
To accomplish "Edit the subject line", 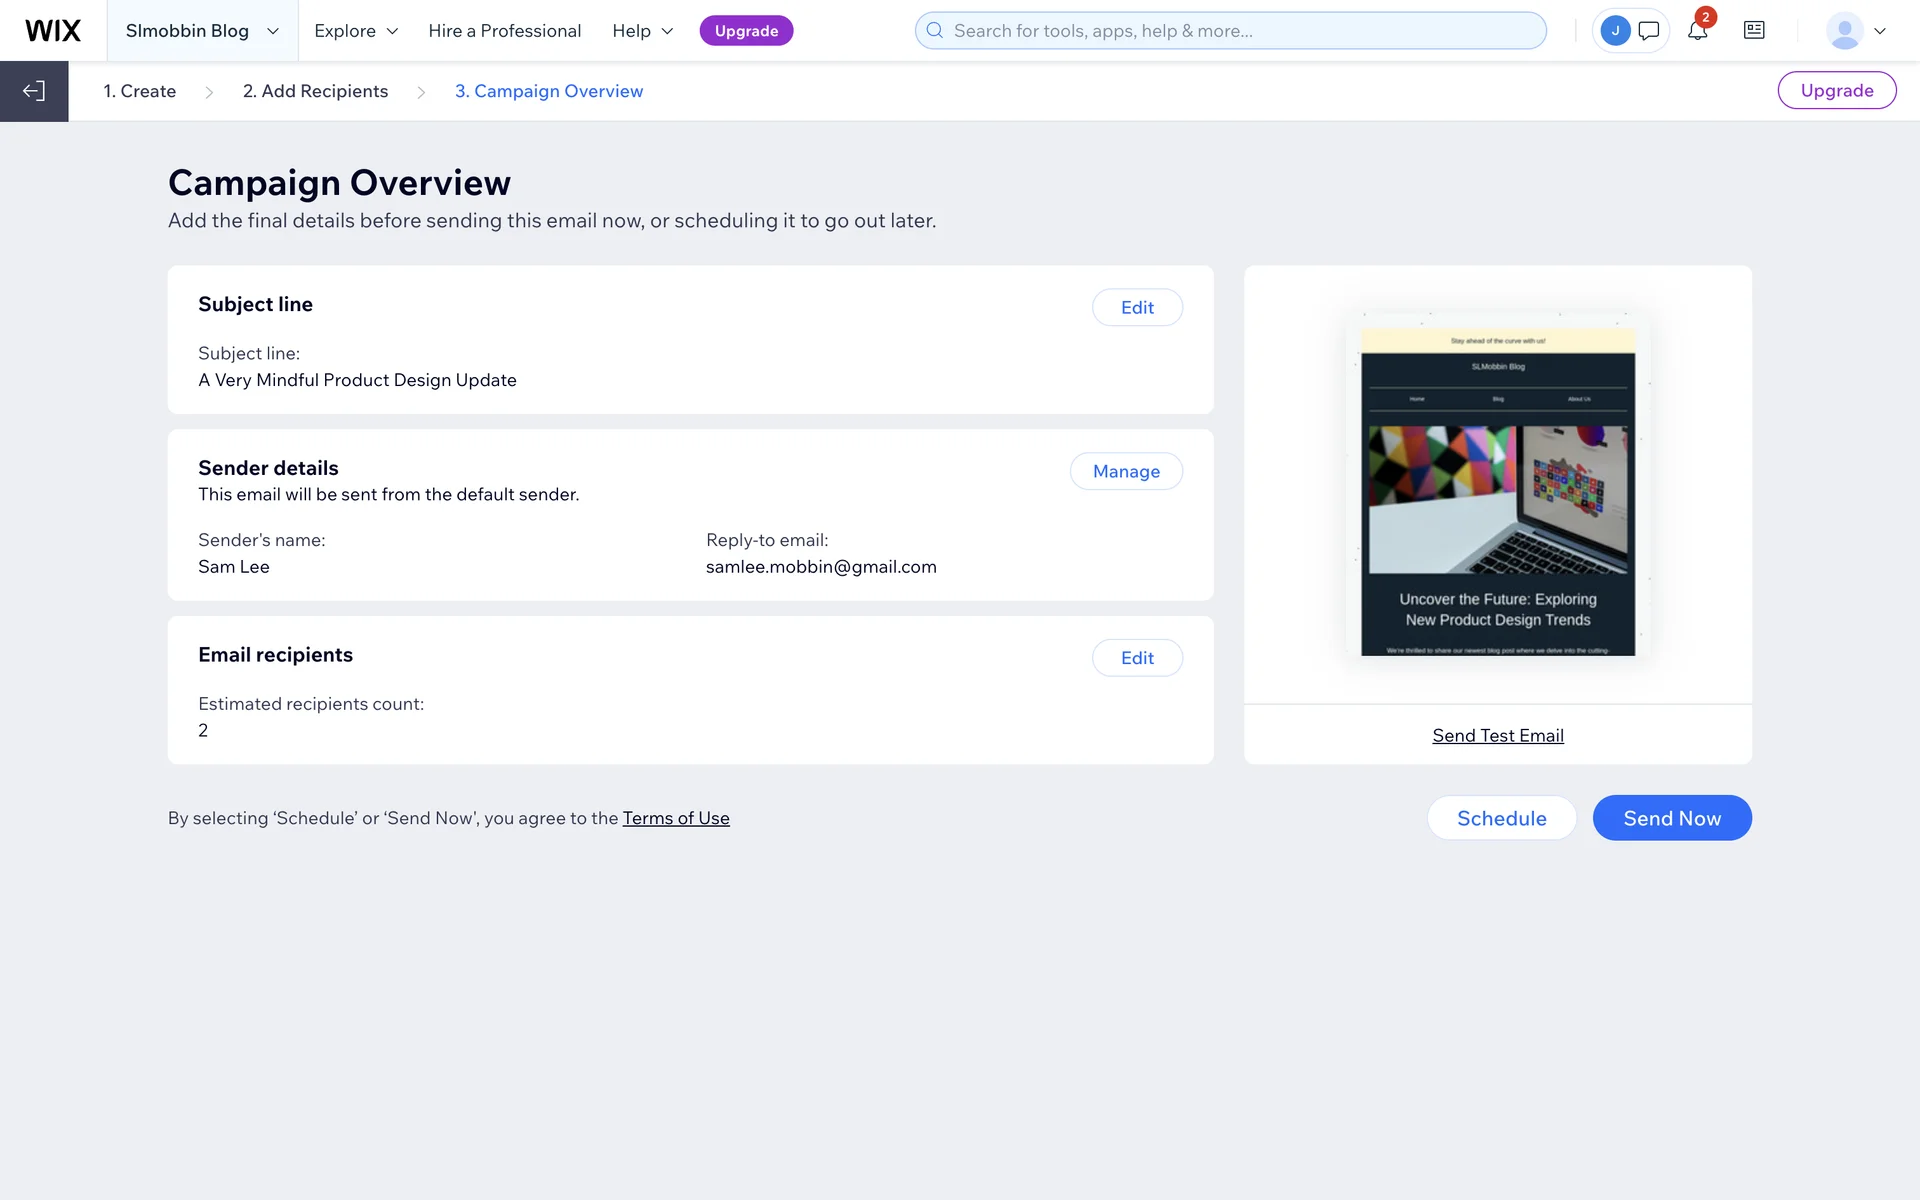I will tap(1137, 308).
